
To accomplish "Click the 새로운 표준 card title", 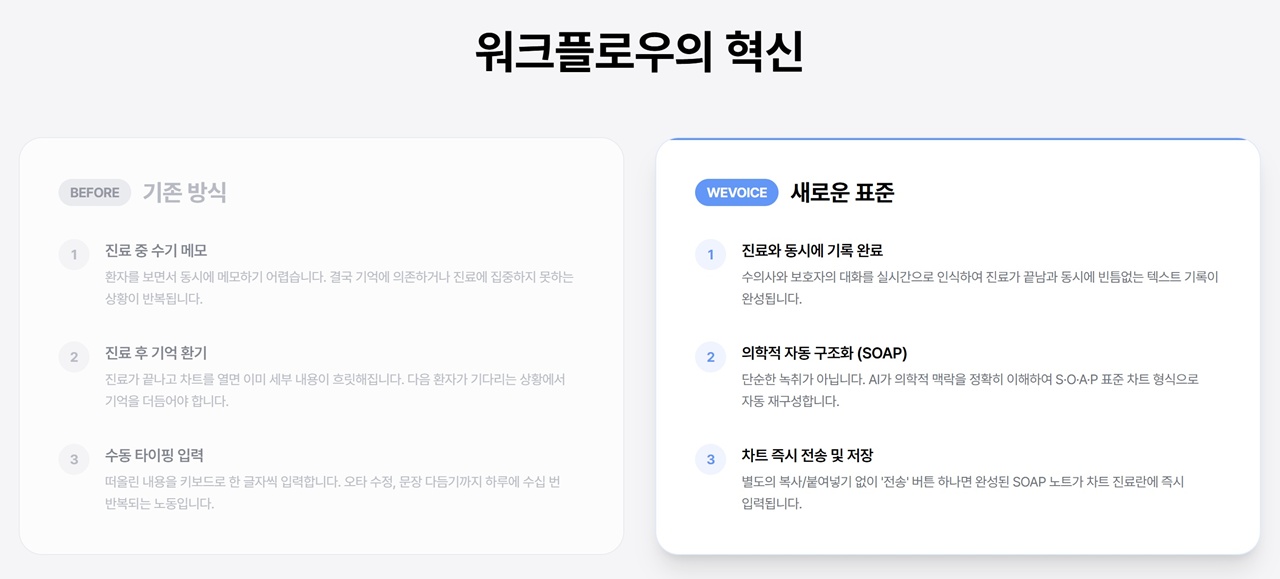I will click(842, 193).
